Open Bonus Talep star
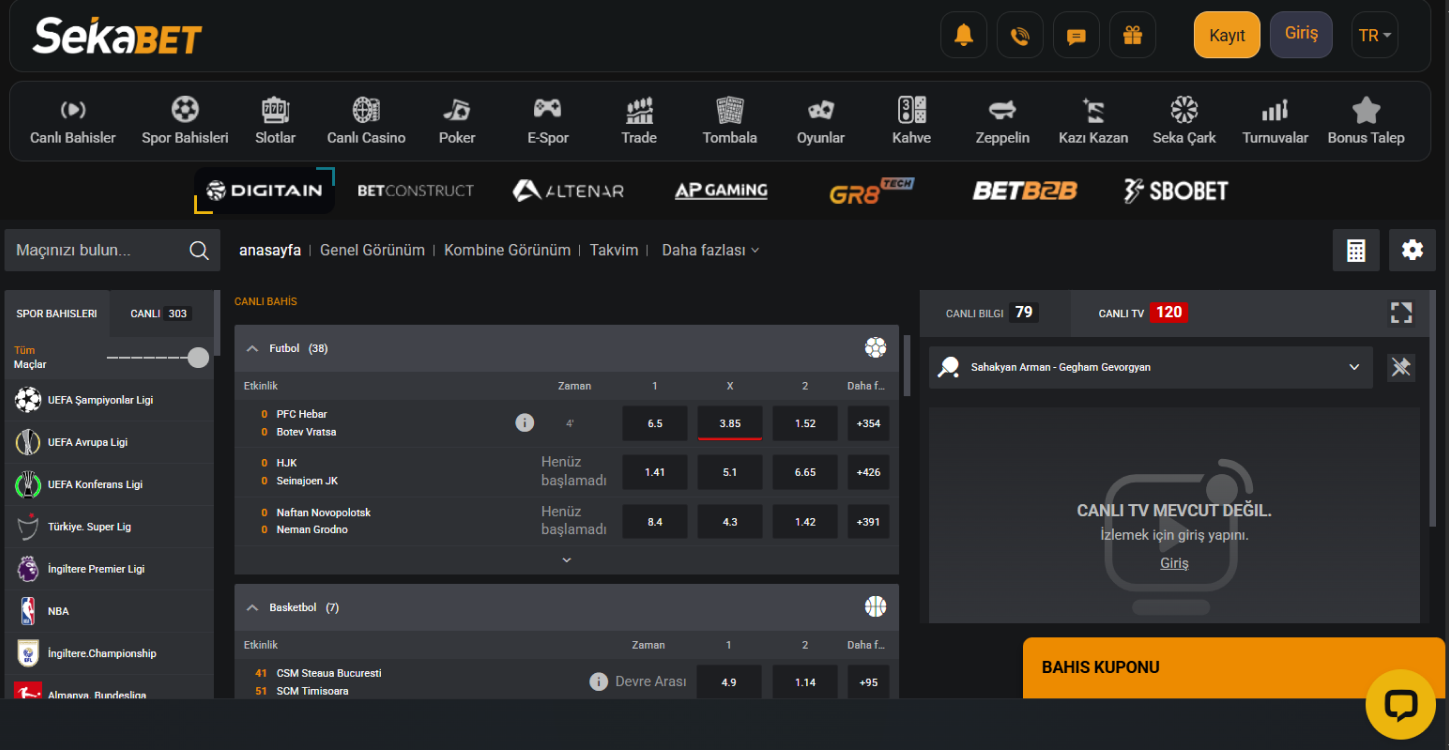The width and height of the screenshot is (1449, 750). click(x=1366, y=121)
